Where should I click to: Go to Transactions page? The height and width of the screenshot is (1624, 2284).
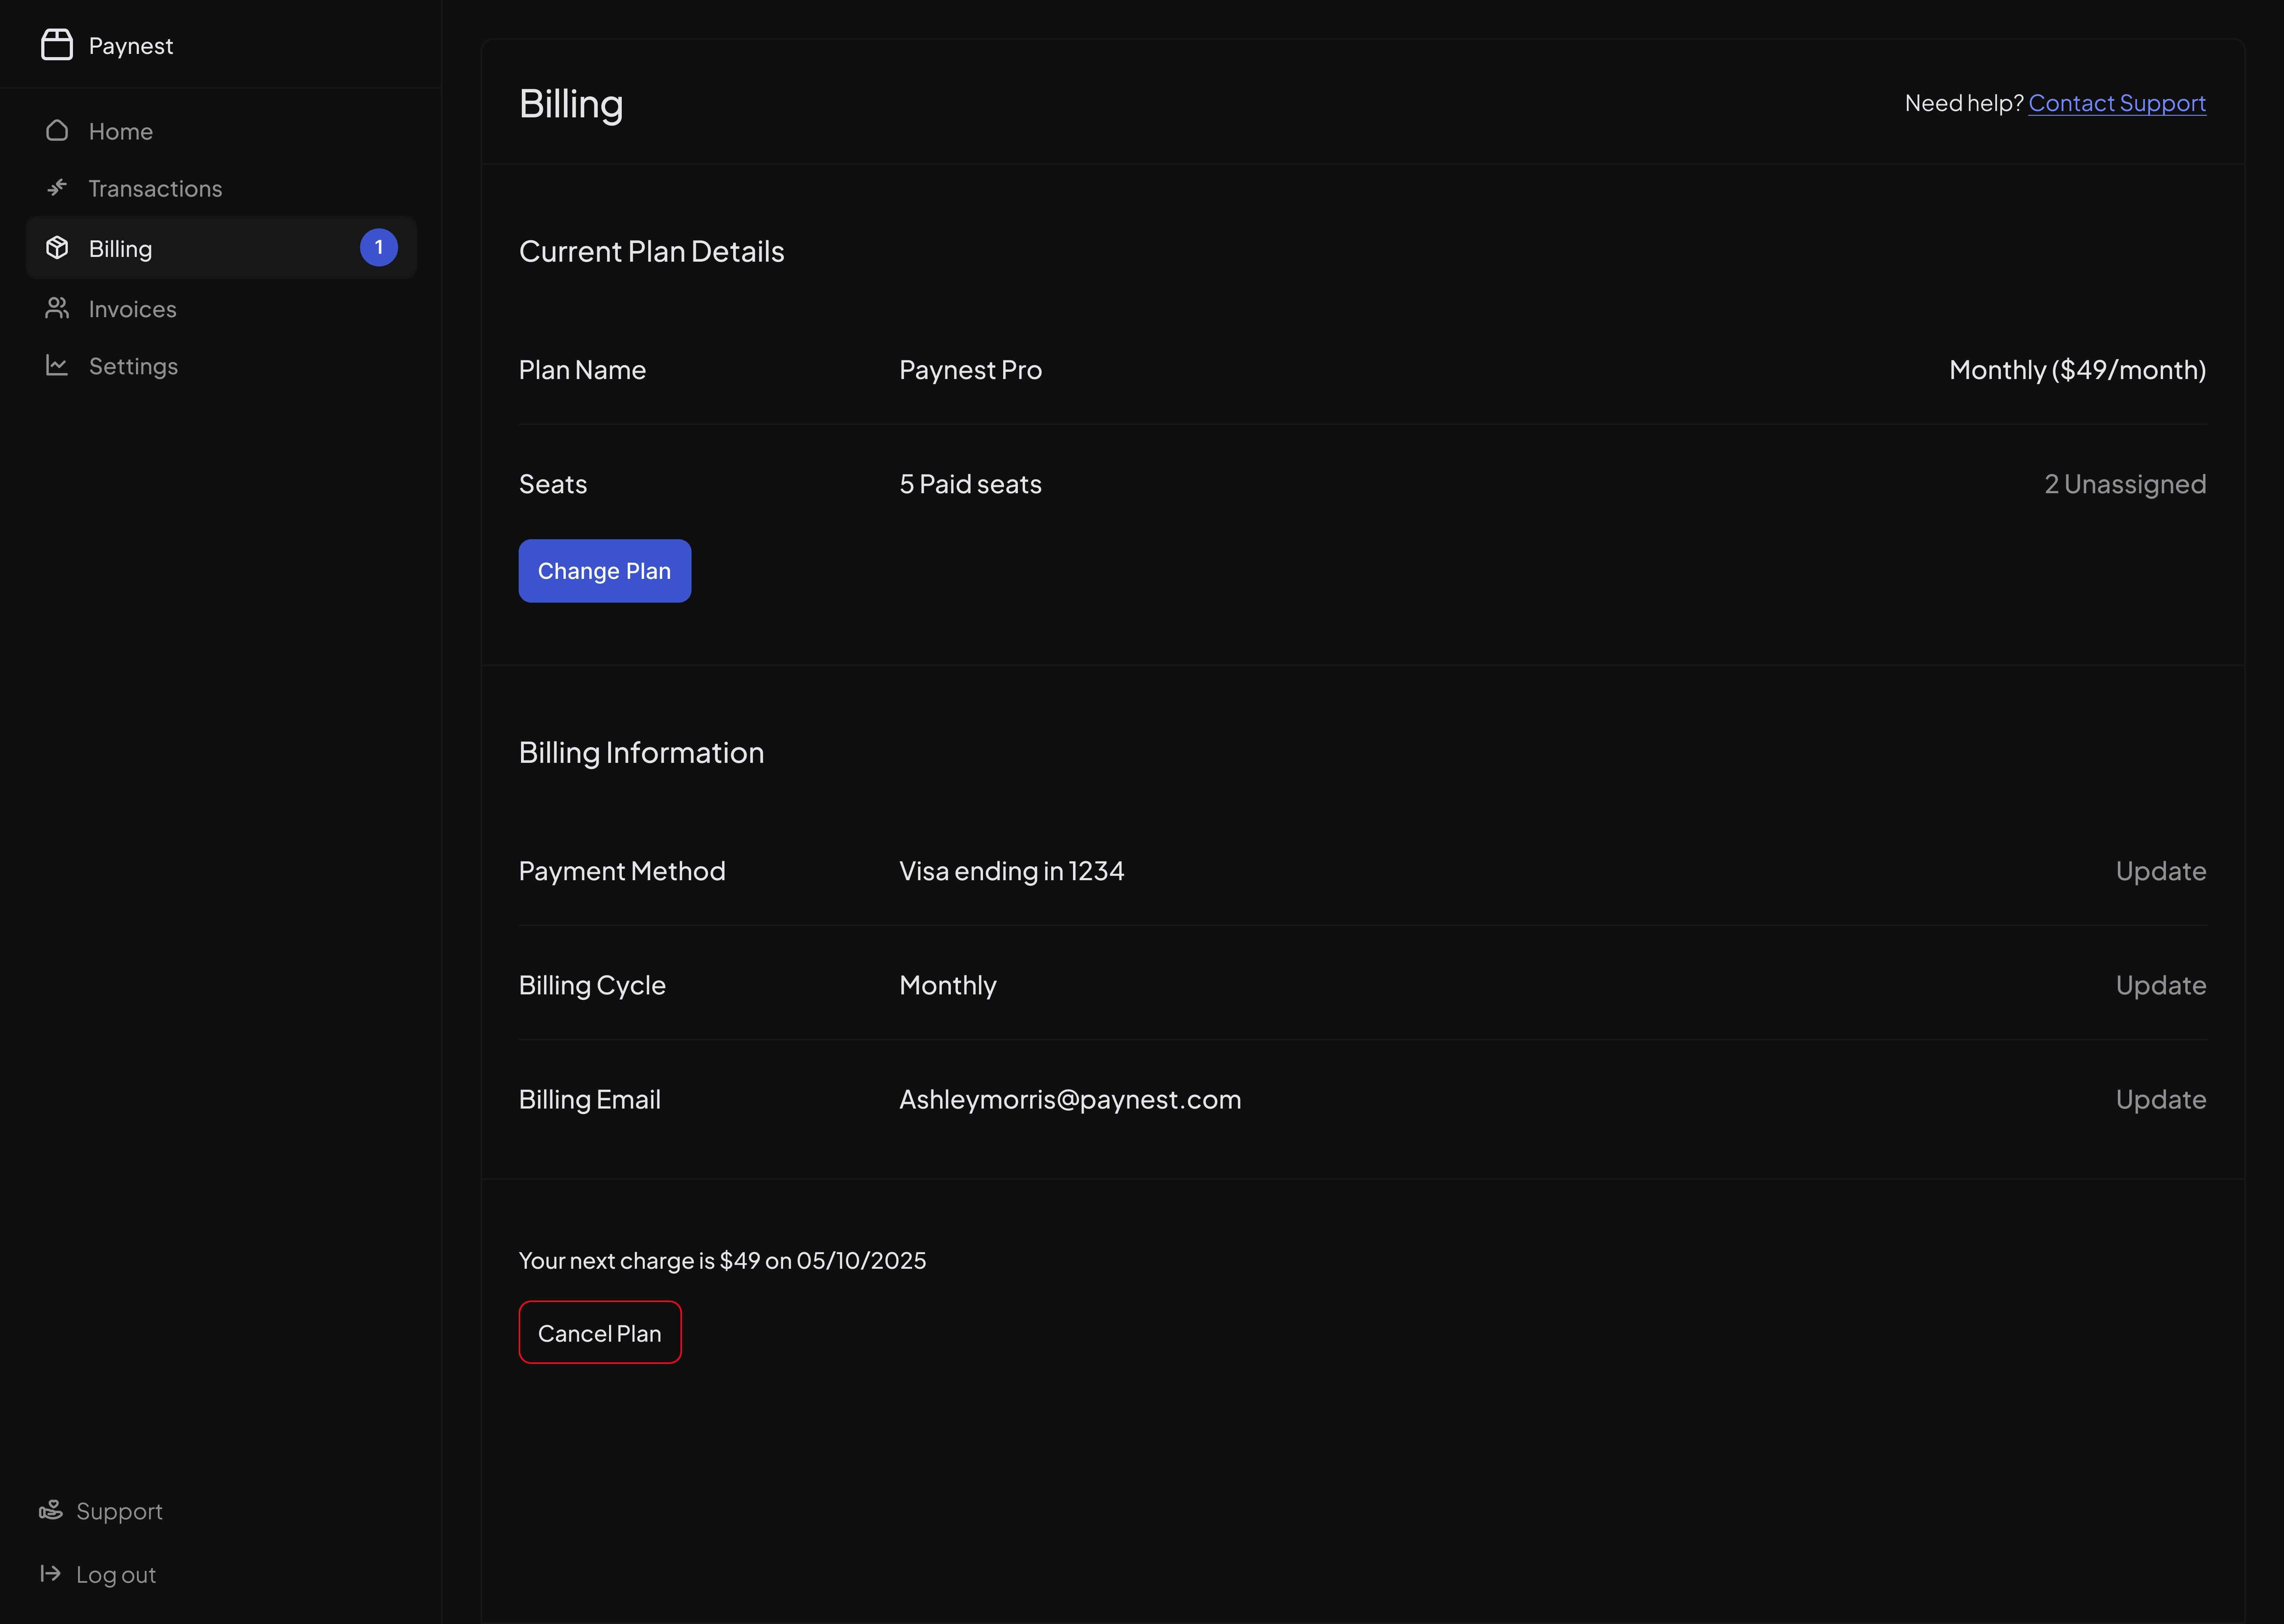pos(221,188)
